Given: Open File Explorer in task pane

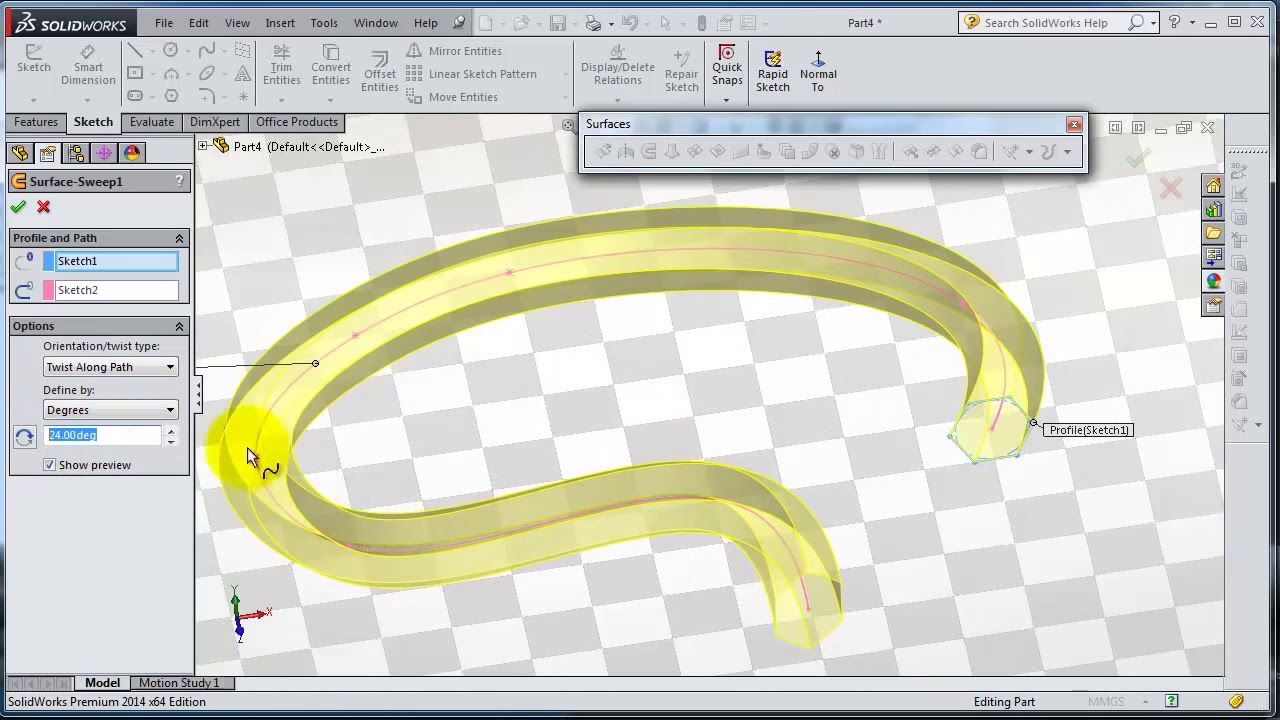Looking at the screenshot, I should 1213,234.
